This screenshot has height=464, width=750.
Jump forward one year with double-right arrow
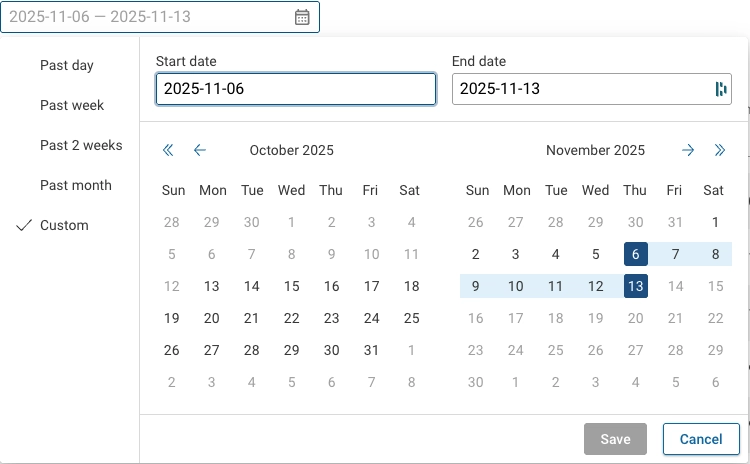coord(719,150)
